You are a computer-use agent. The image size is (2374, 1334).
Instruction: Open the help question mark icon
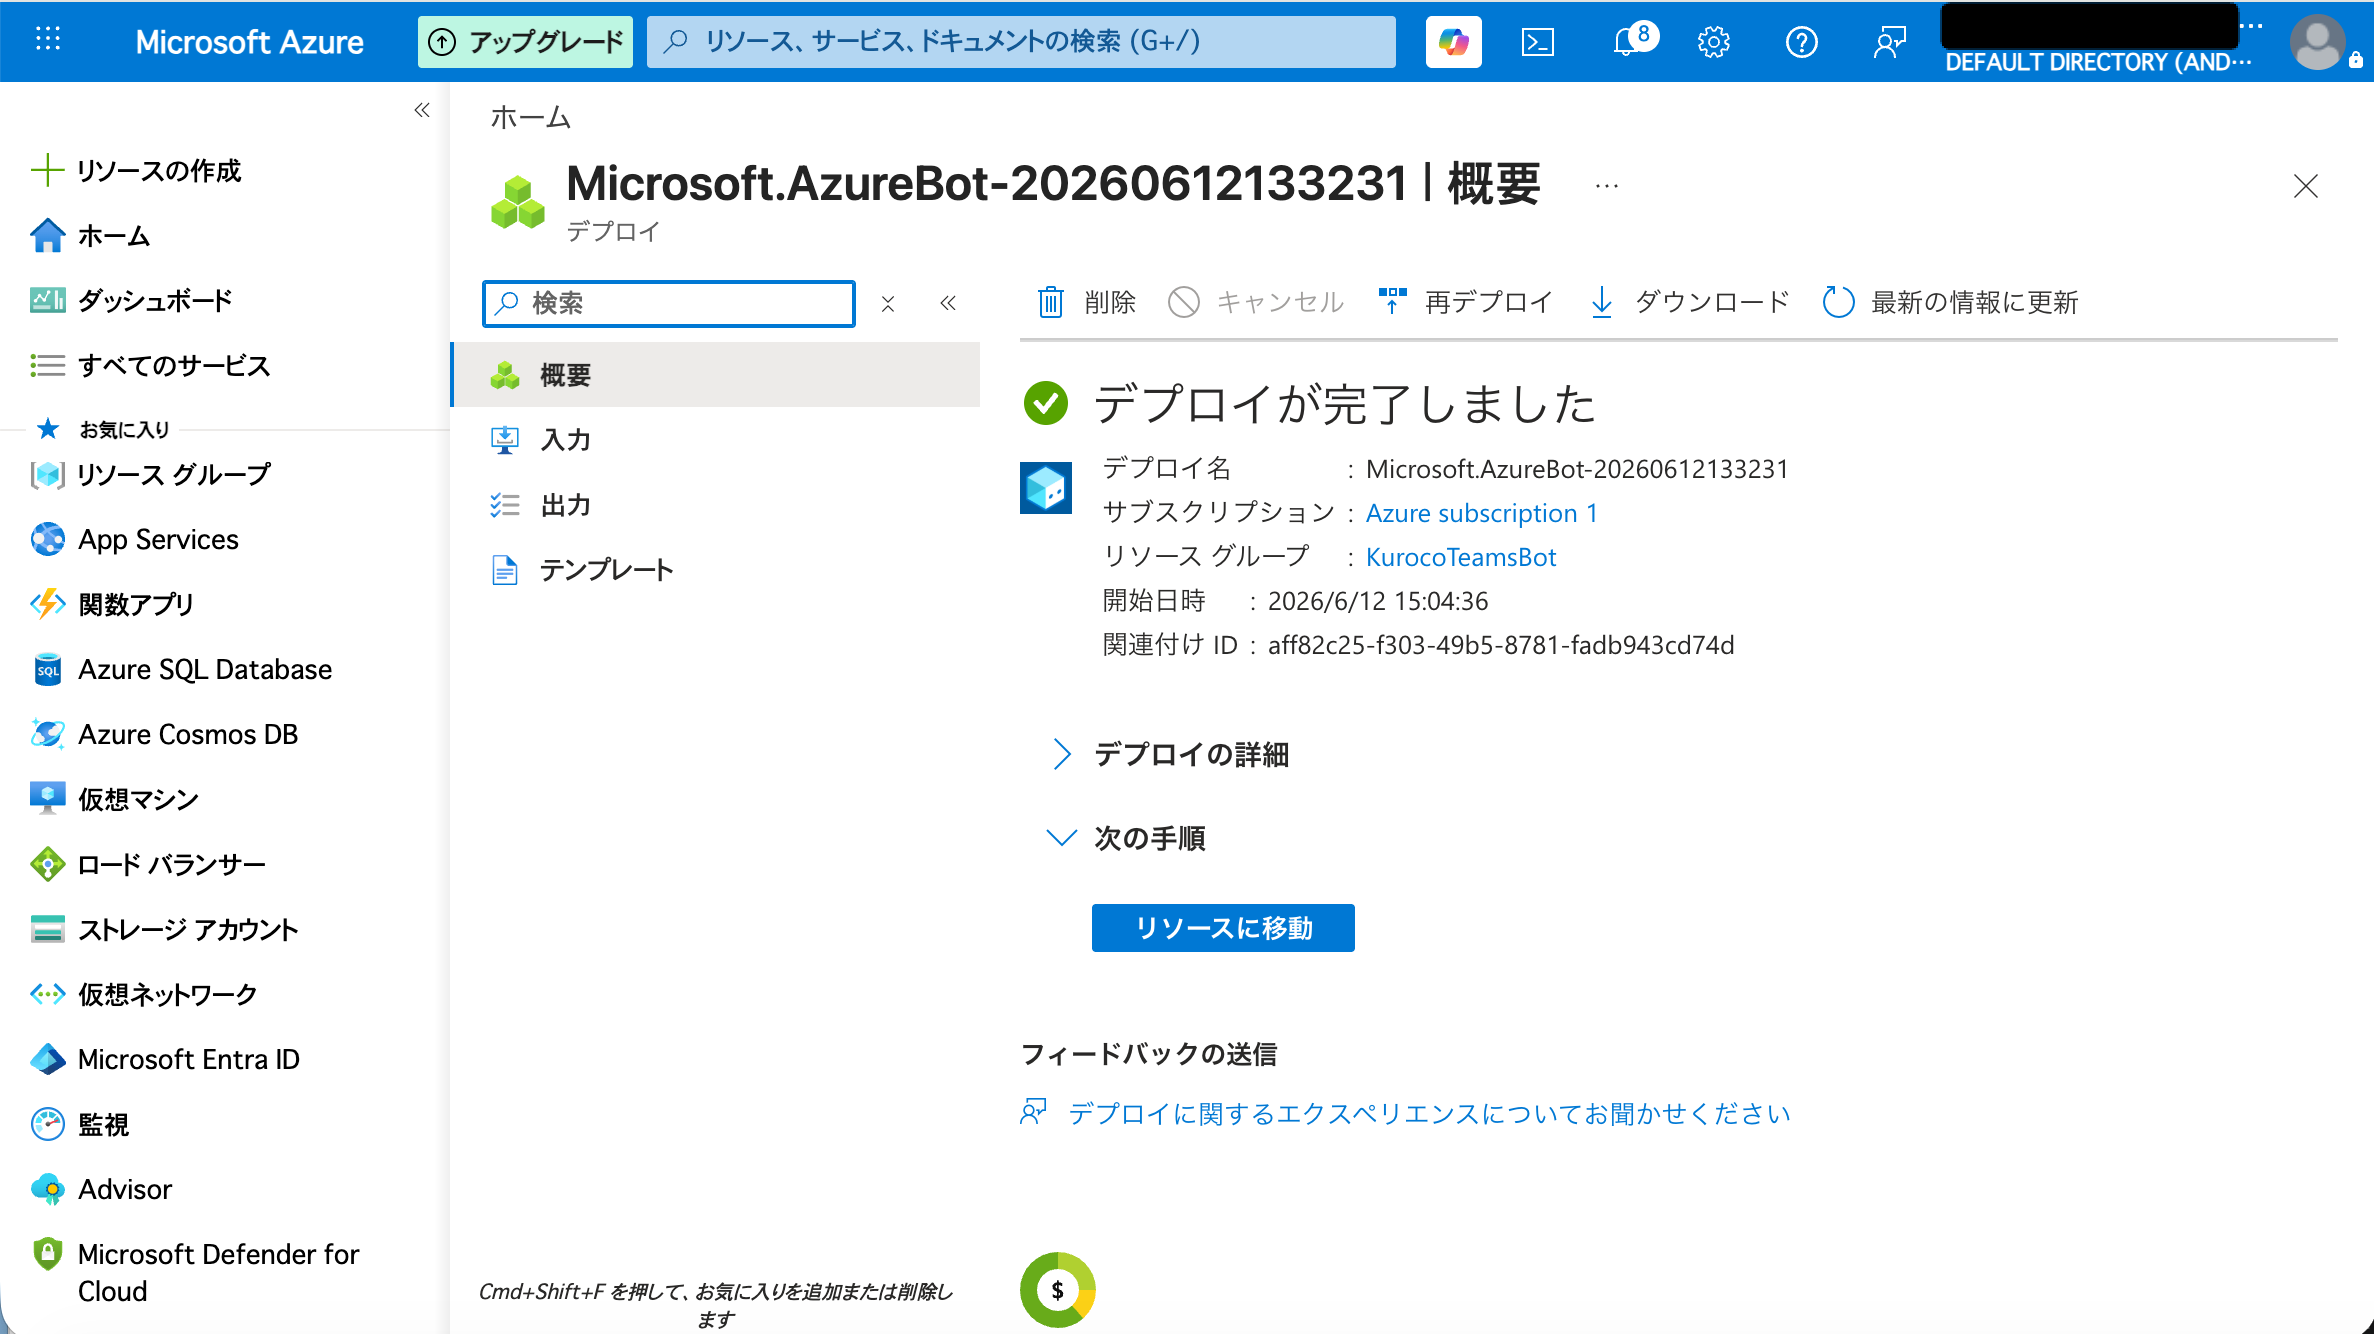[1802, 42]
